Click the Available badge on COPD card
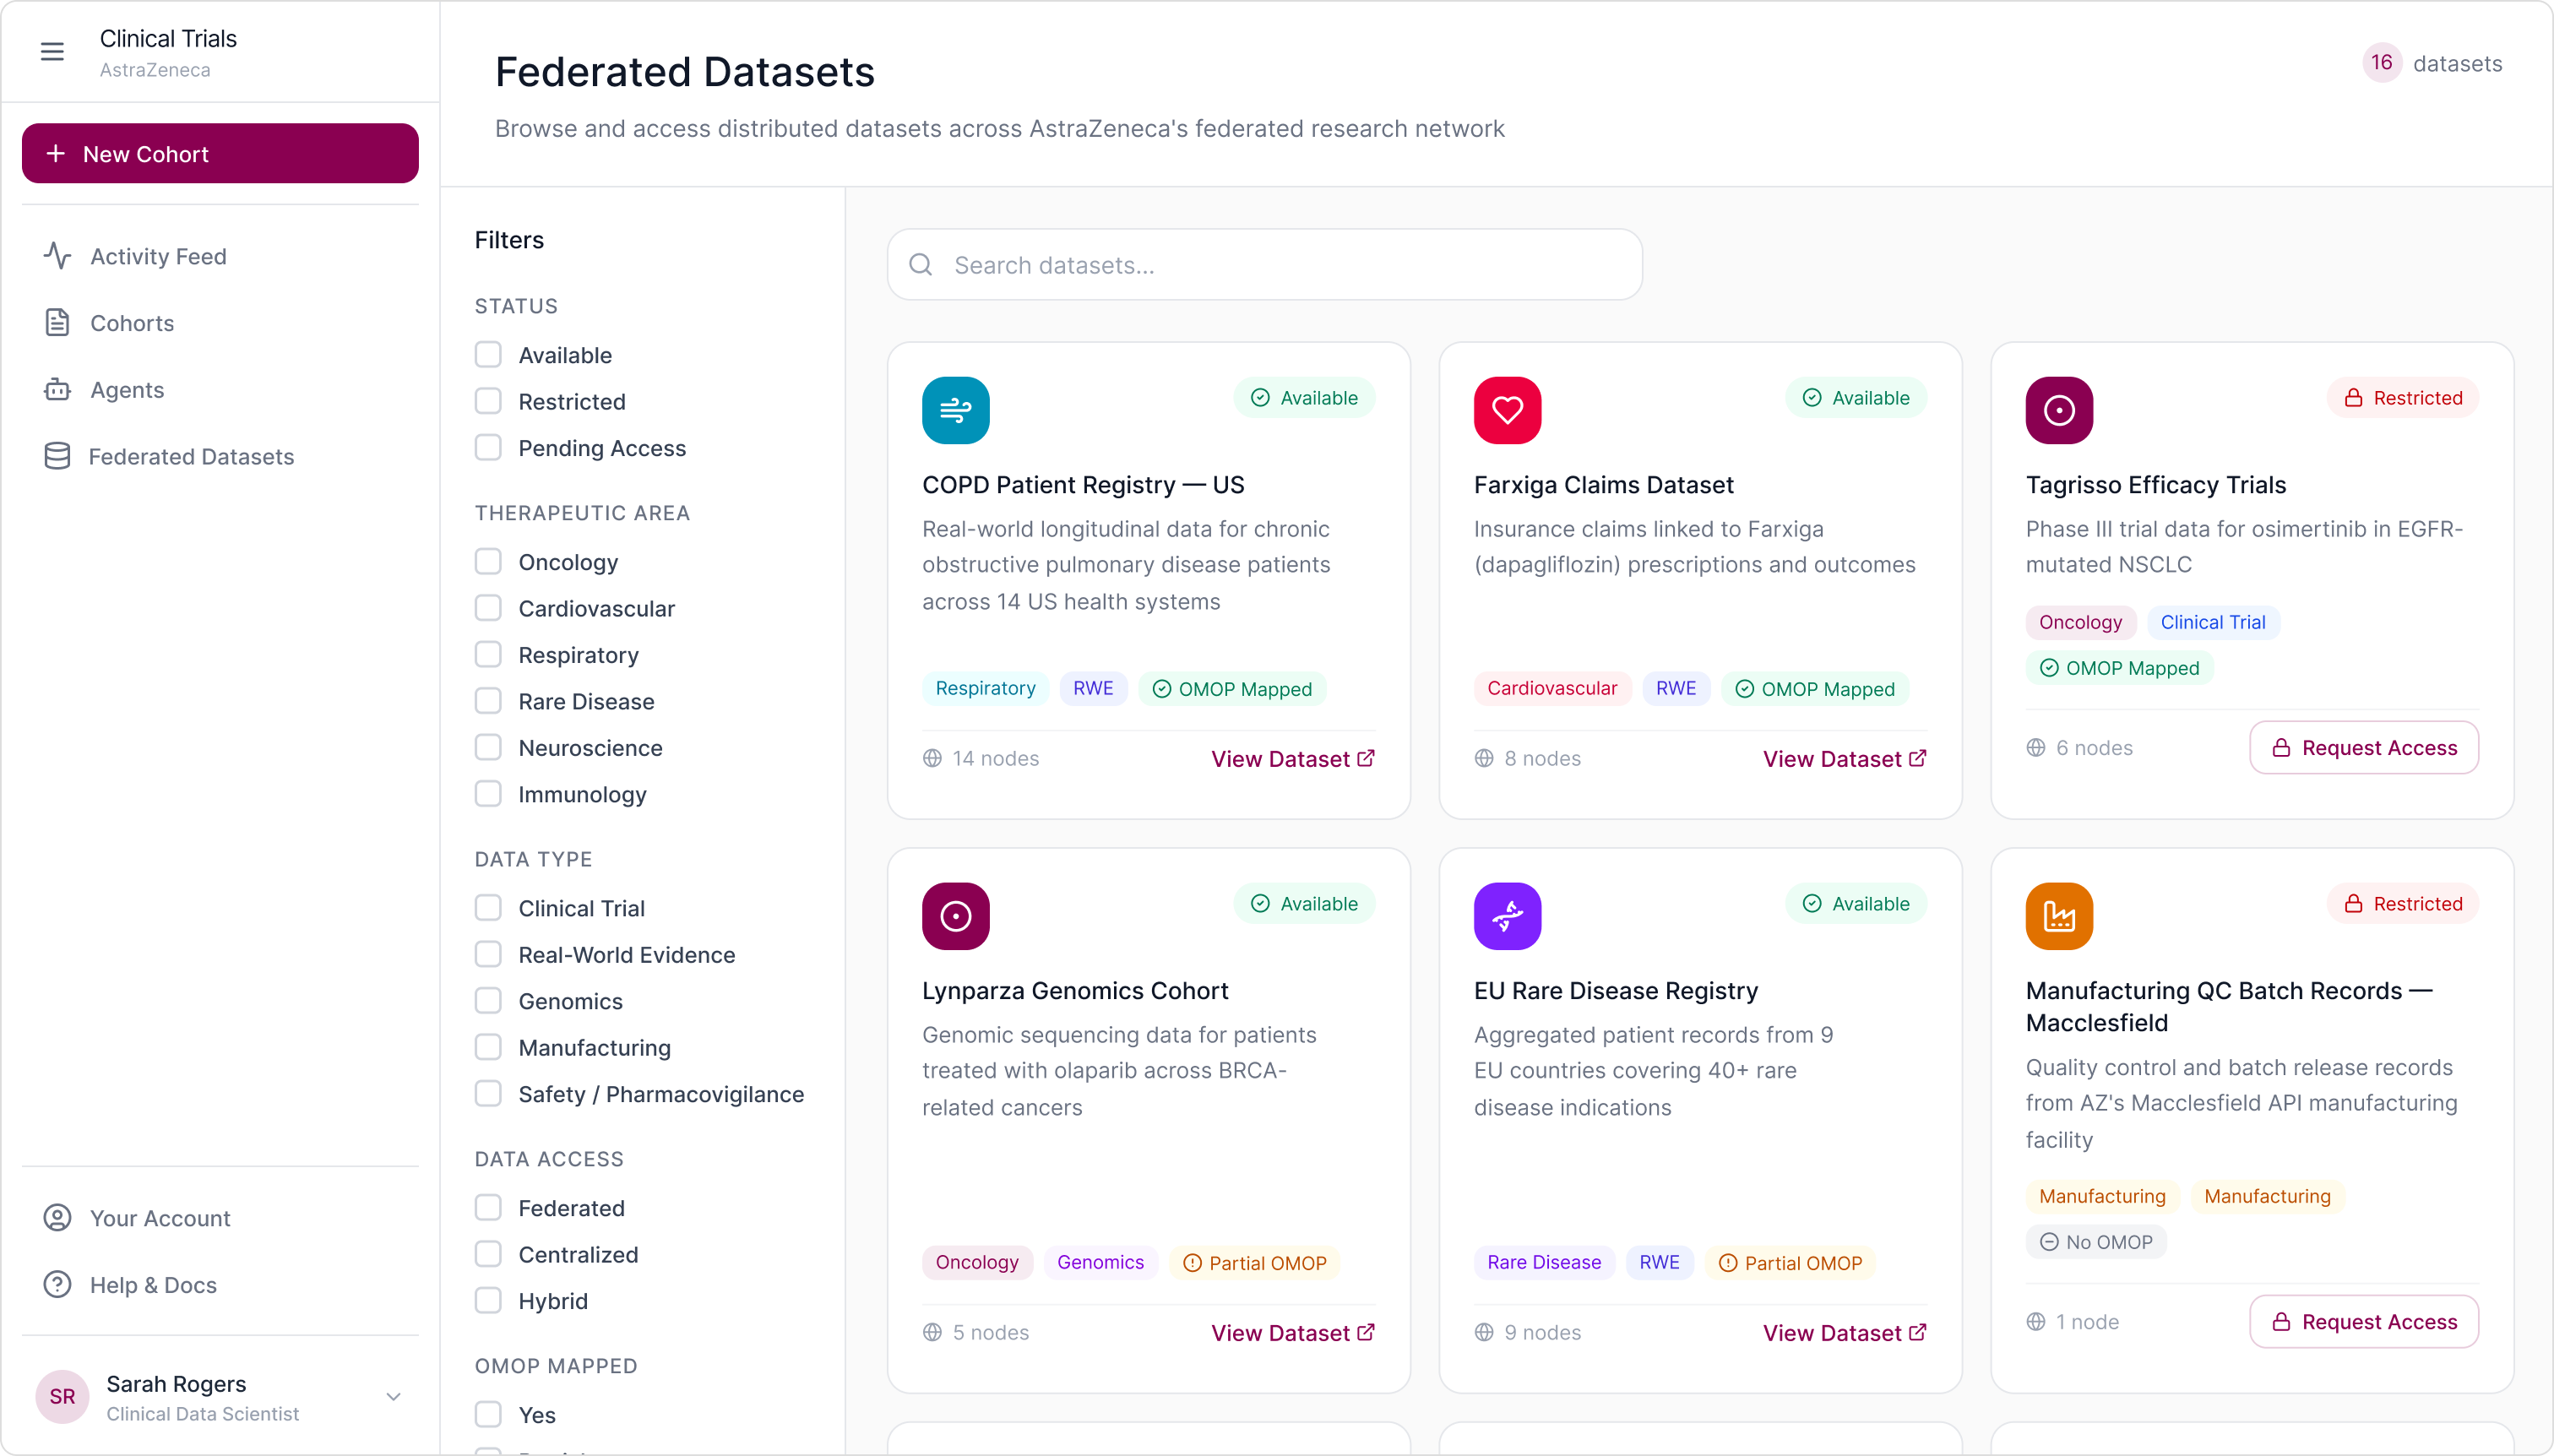The width and height of the screenshot is (2554, 1456). pyautogui.click(x=1304, y=398)
